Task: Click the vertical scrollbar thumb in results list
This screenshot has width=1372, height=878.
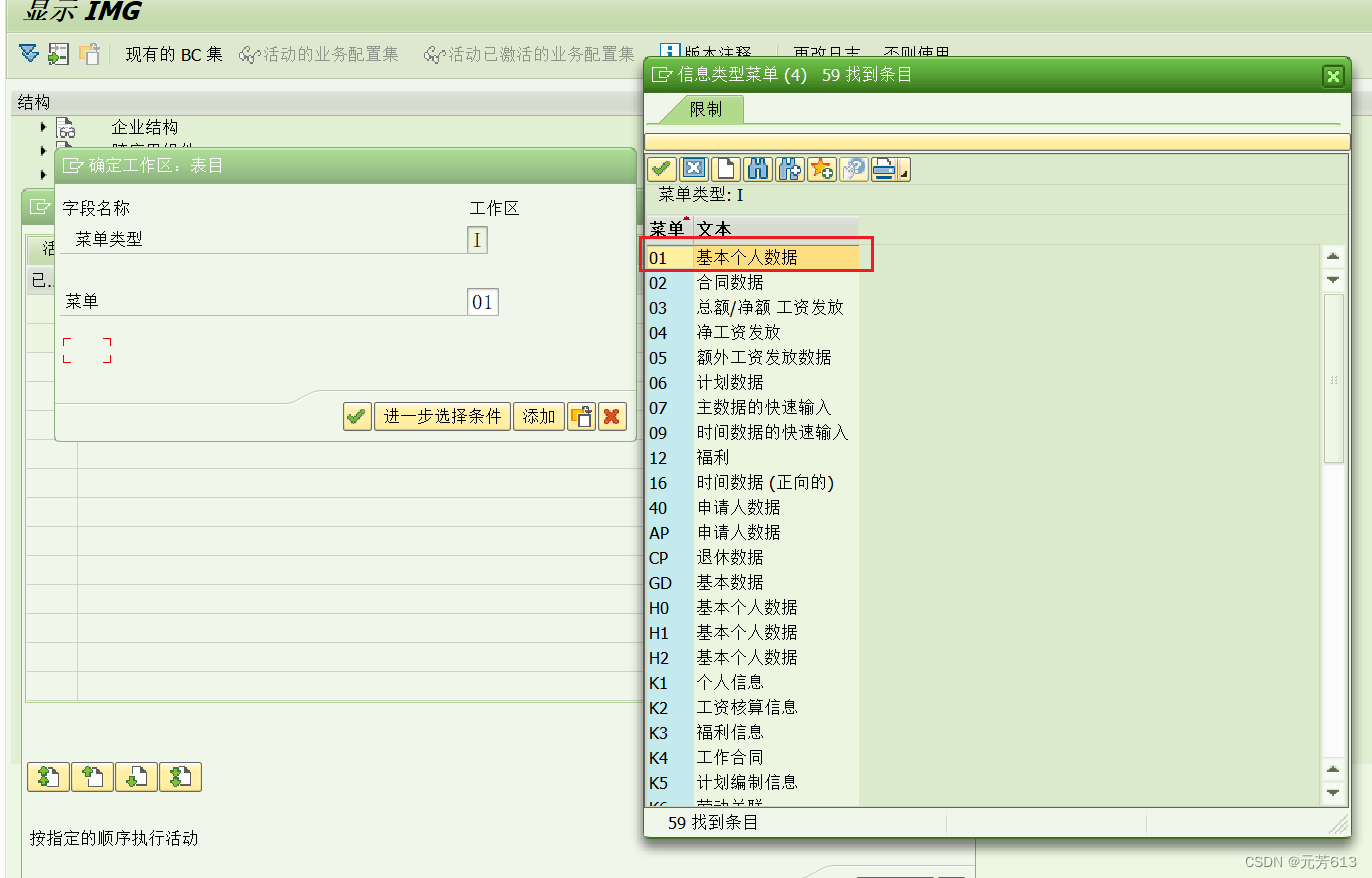Action: (x=1333, y=378)
